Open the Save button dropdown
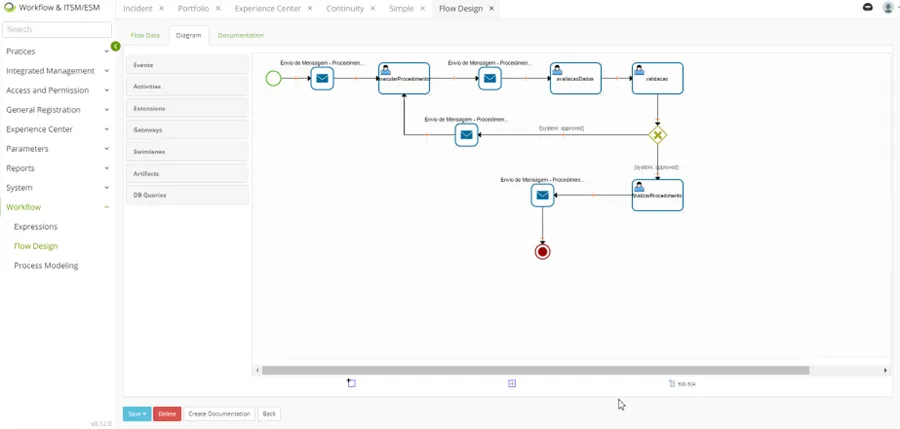Screen dimensions: 900x429 (x=137, y=414)
